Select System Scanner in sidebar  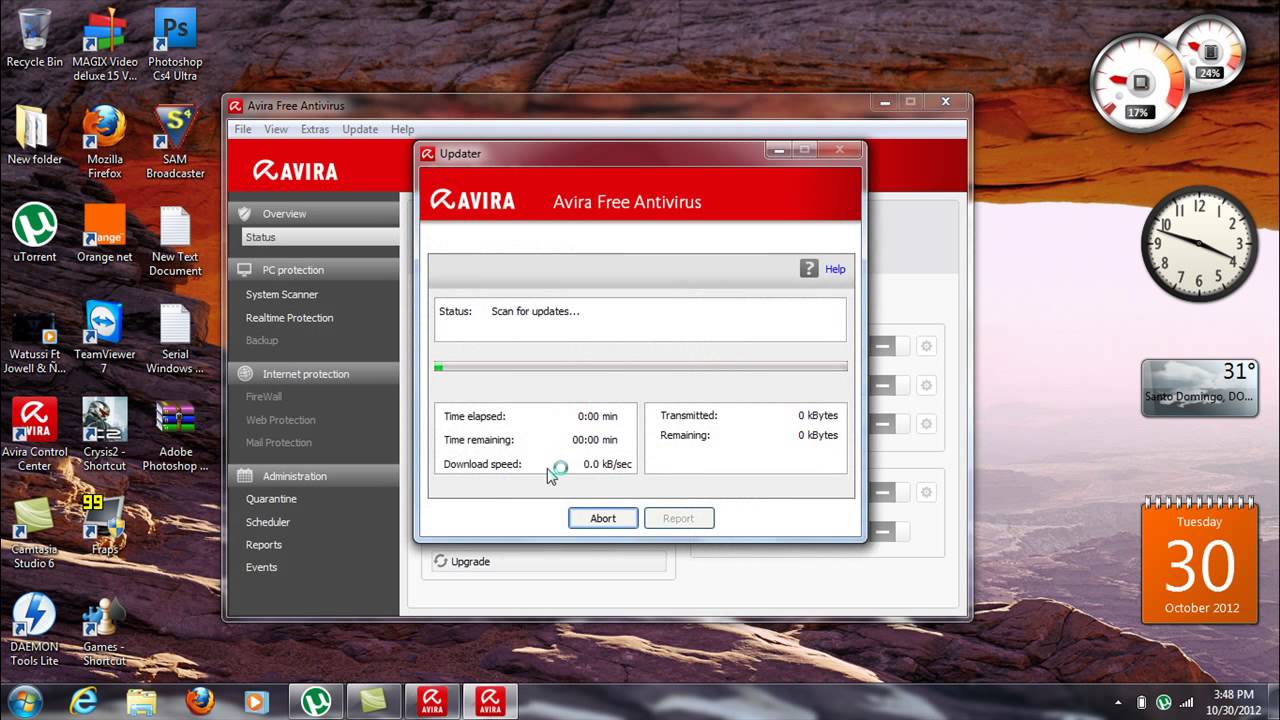pos(282,294)
